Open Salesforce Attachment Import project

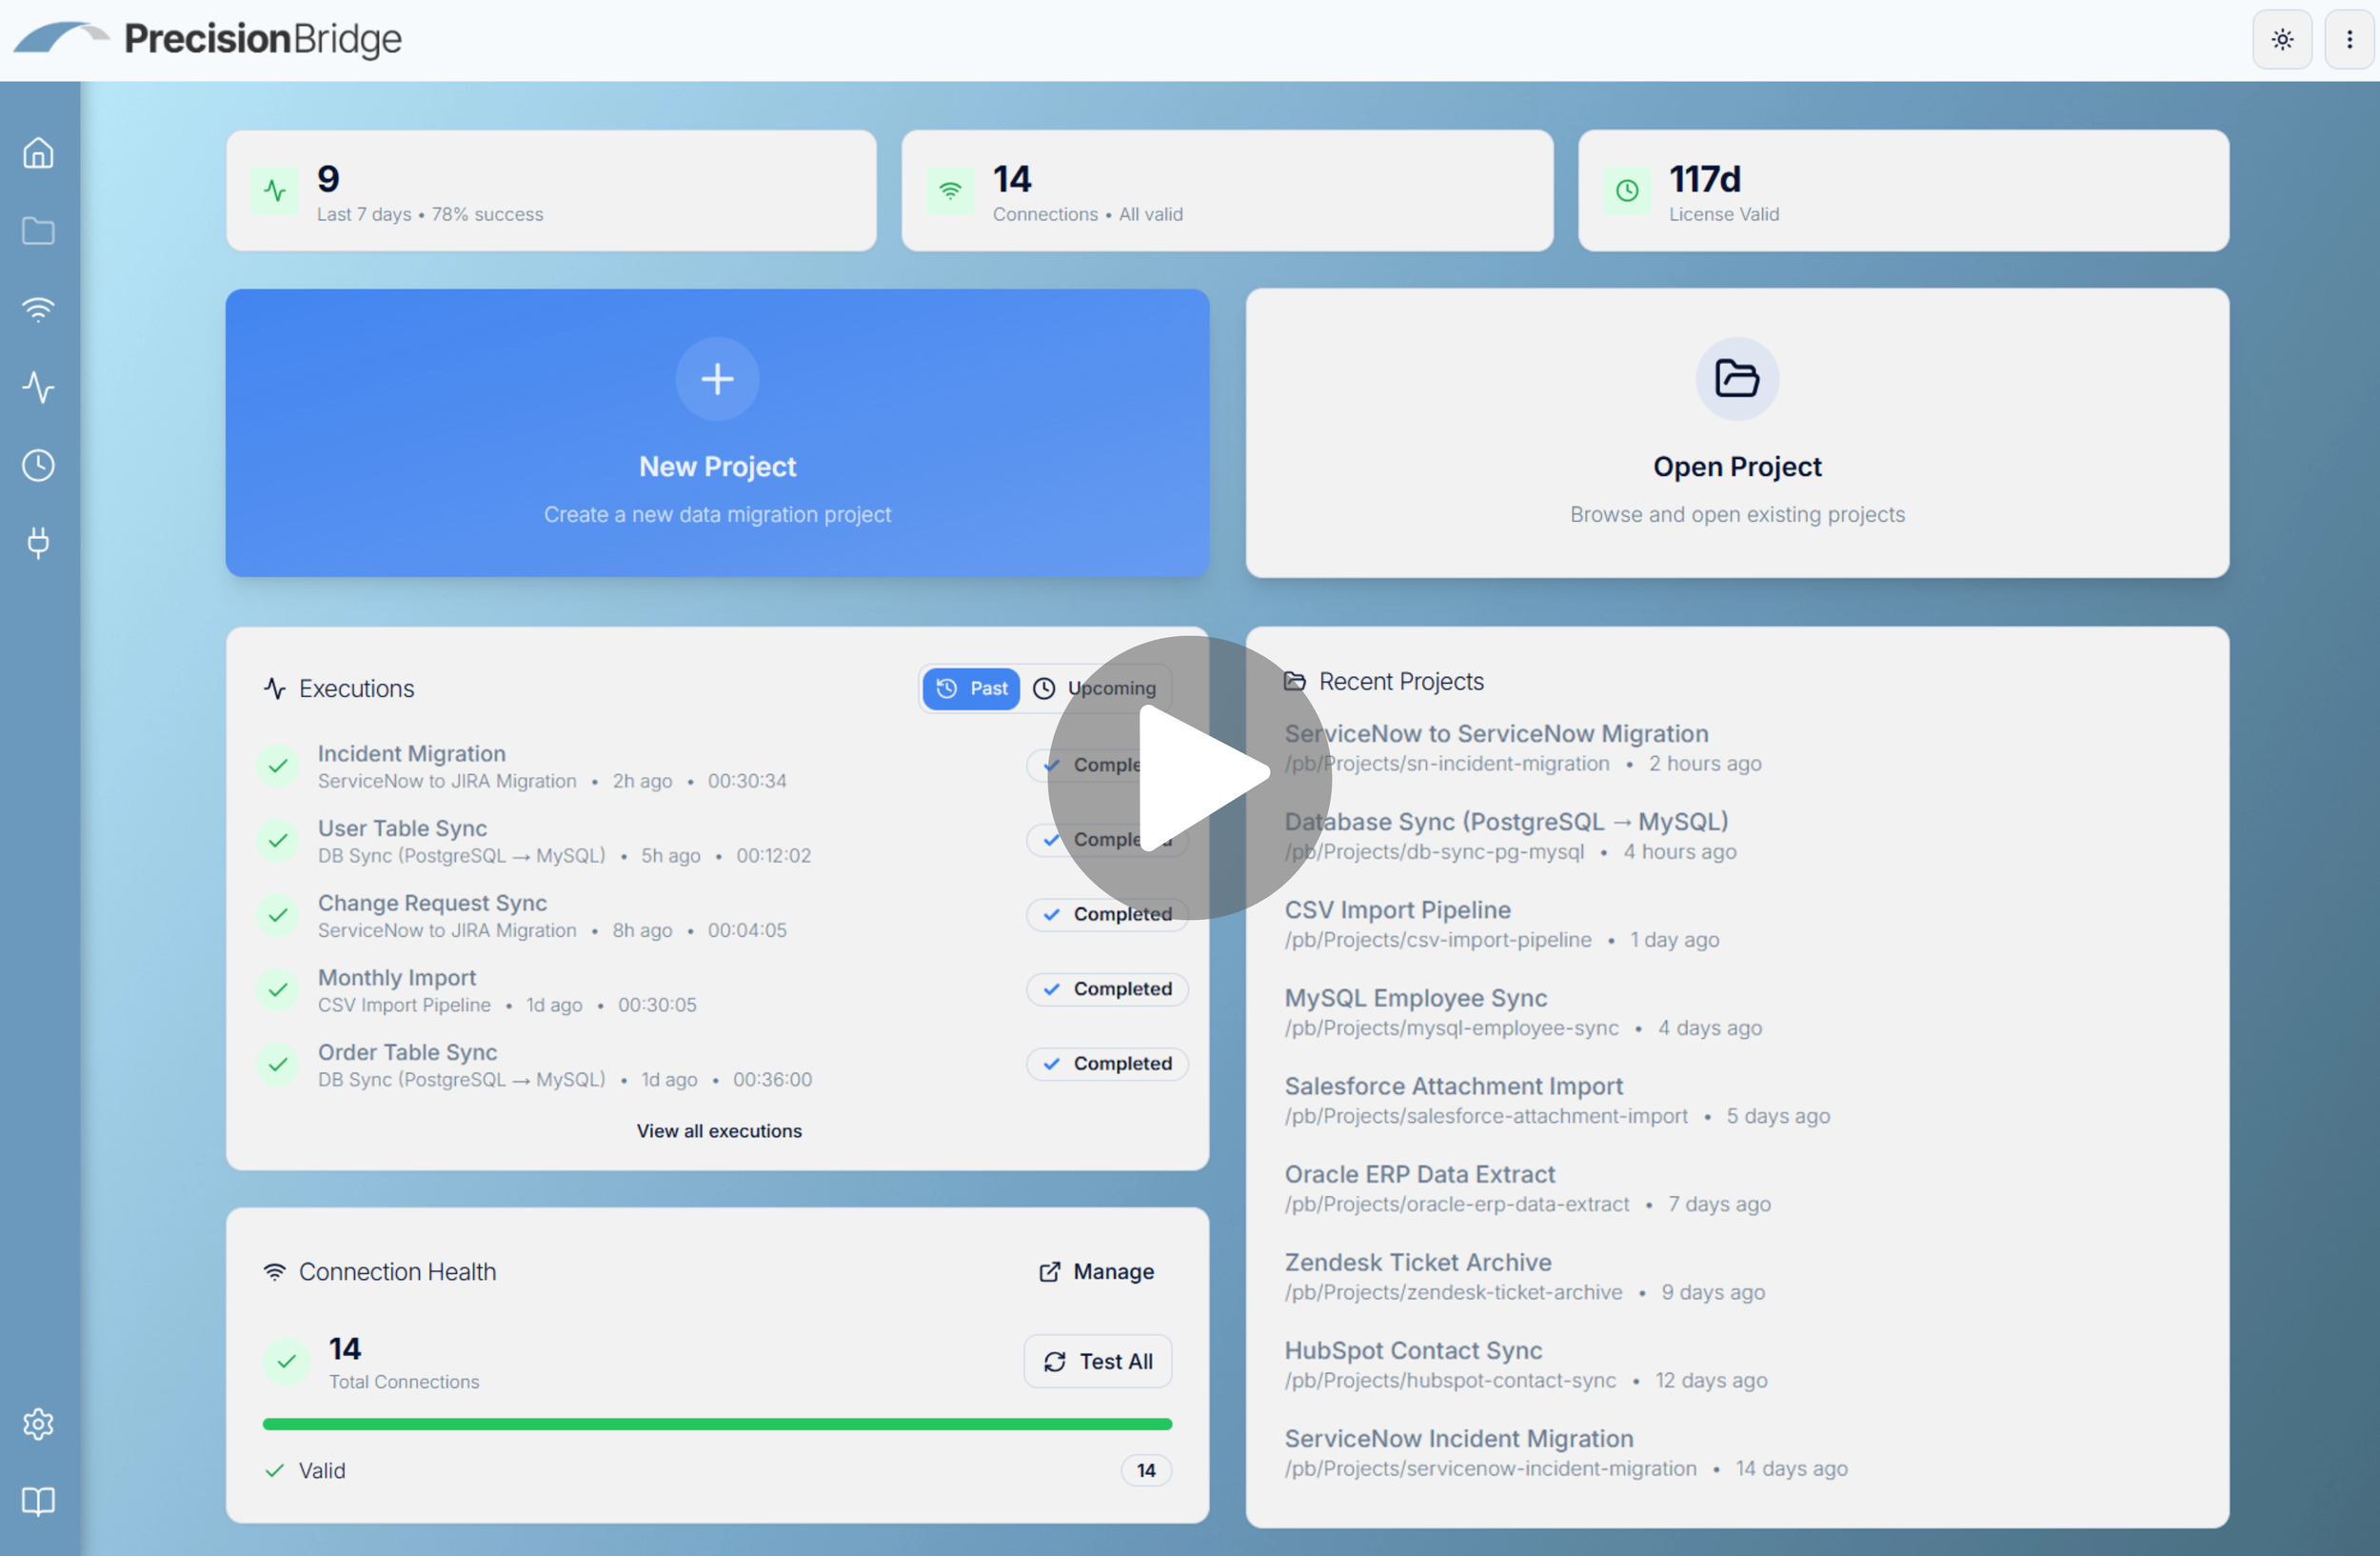[x=1557, y=1100]
